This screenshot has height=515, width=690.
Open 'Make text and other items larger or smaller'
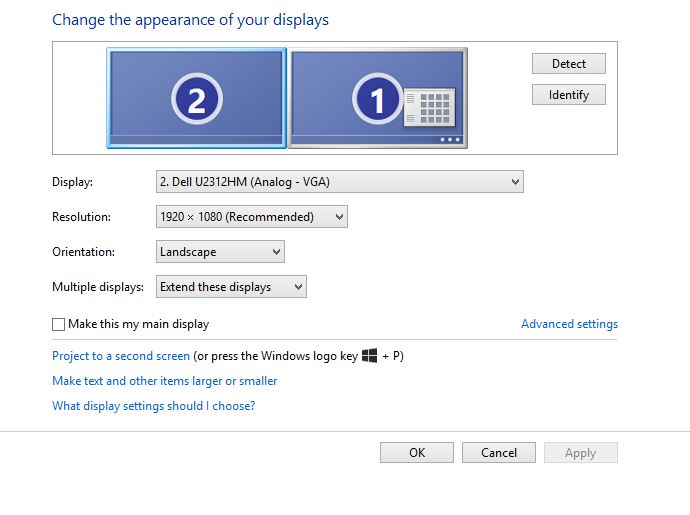[x=164, y=381]
